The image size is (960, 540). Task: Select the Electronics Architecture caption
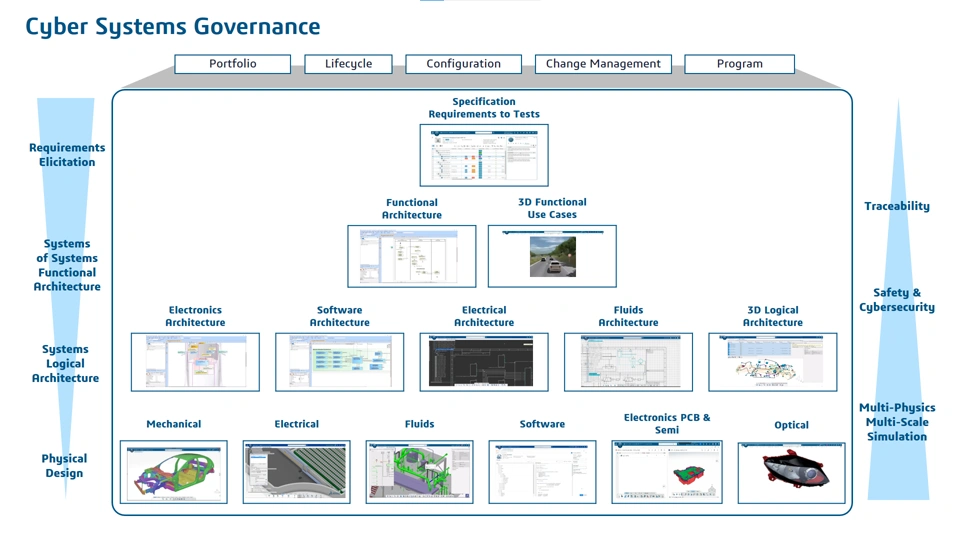click(195, 317)
